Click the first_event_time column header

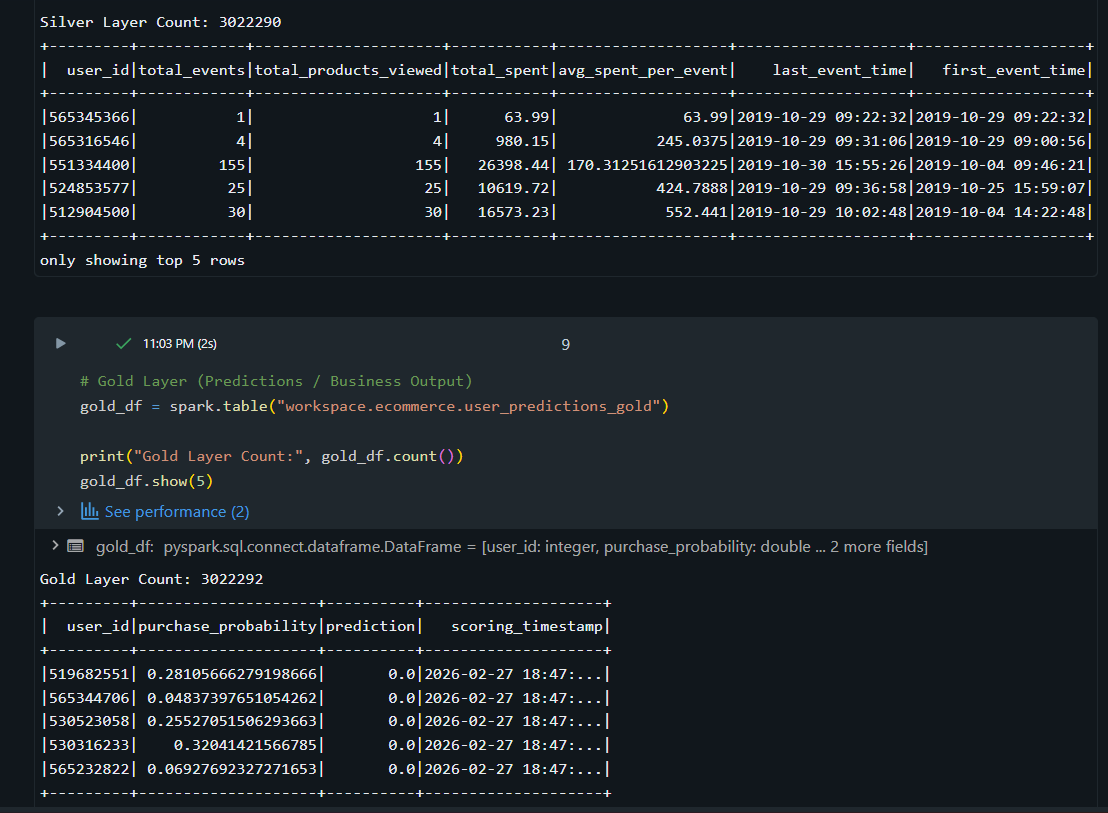coord(1013,70)
